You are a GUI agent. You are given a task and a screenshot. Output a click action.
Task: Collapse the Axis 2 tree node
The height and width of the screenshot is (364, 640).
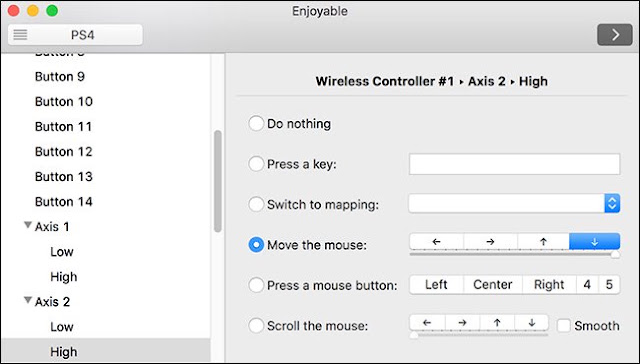tap(28, 300)
